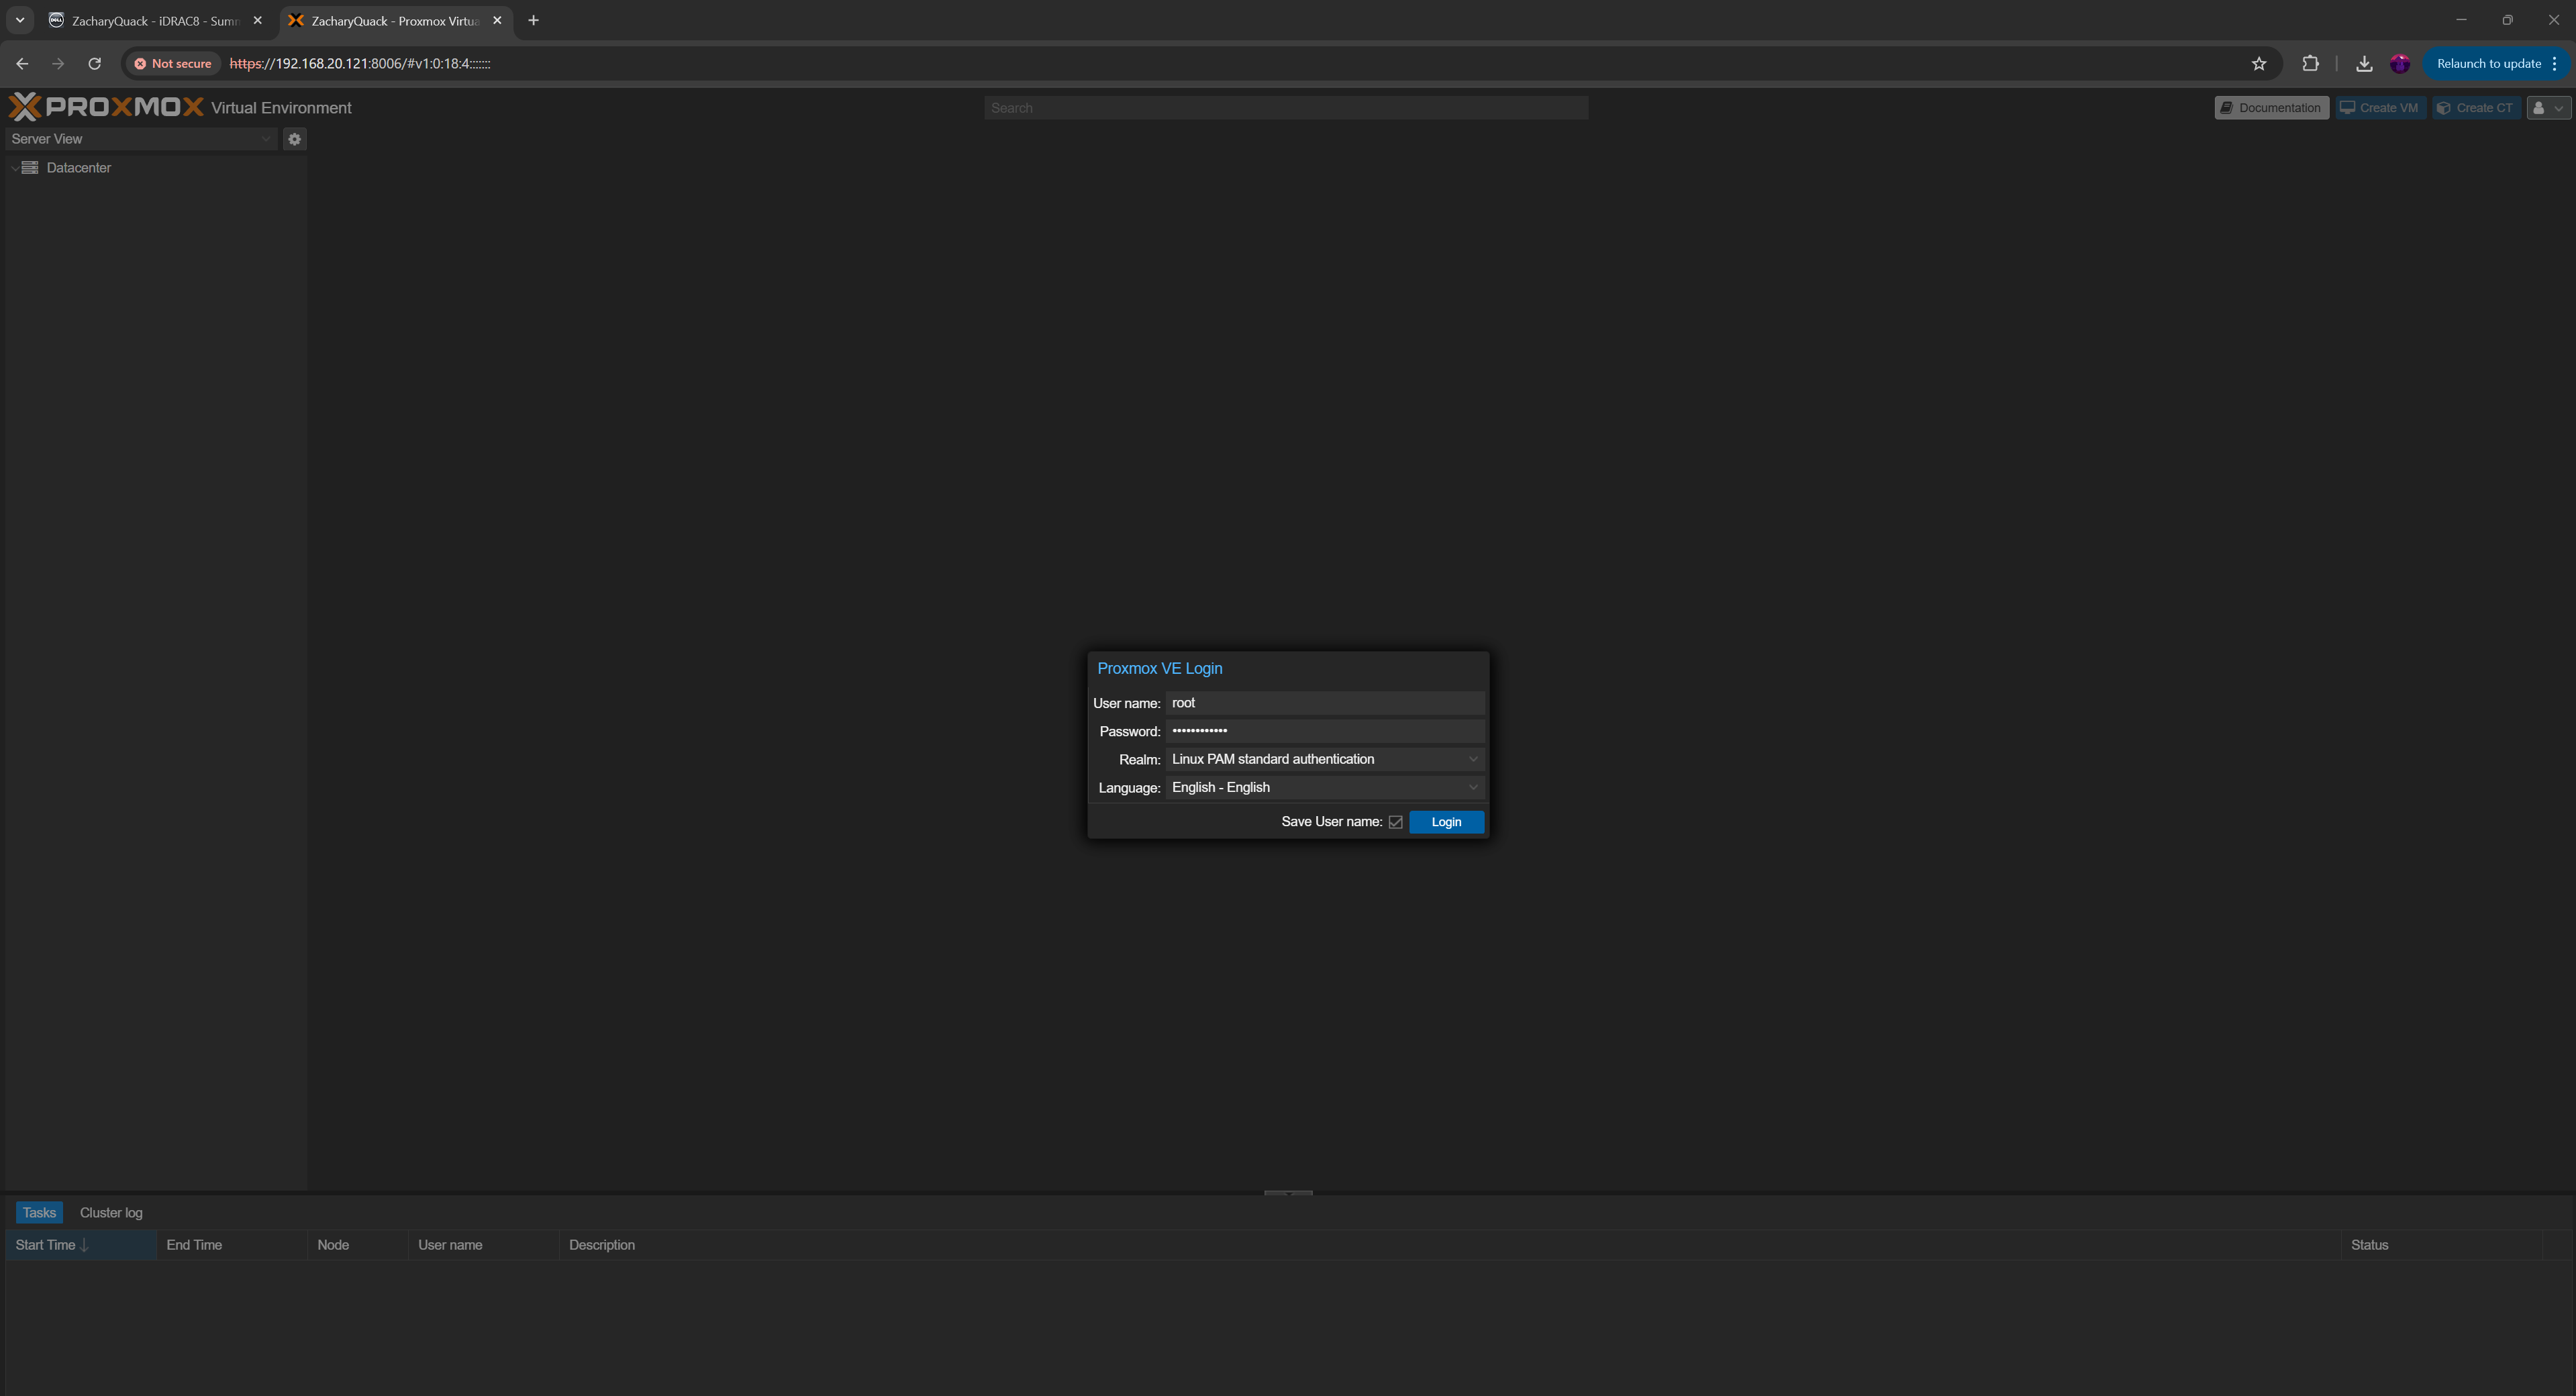Click the Datacenter server icon
This screenshot has width=2576, height=1396.
pos(30,168)
